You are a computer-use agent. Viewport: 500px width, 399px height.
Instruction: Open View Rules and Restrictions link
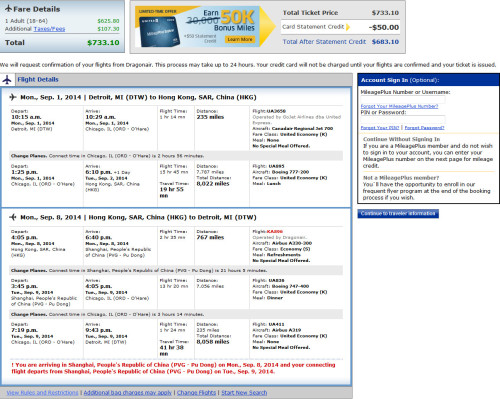[x=42, y=393]
